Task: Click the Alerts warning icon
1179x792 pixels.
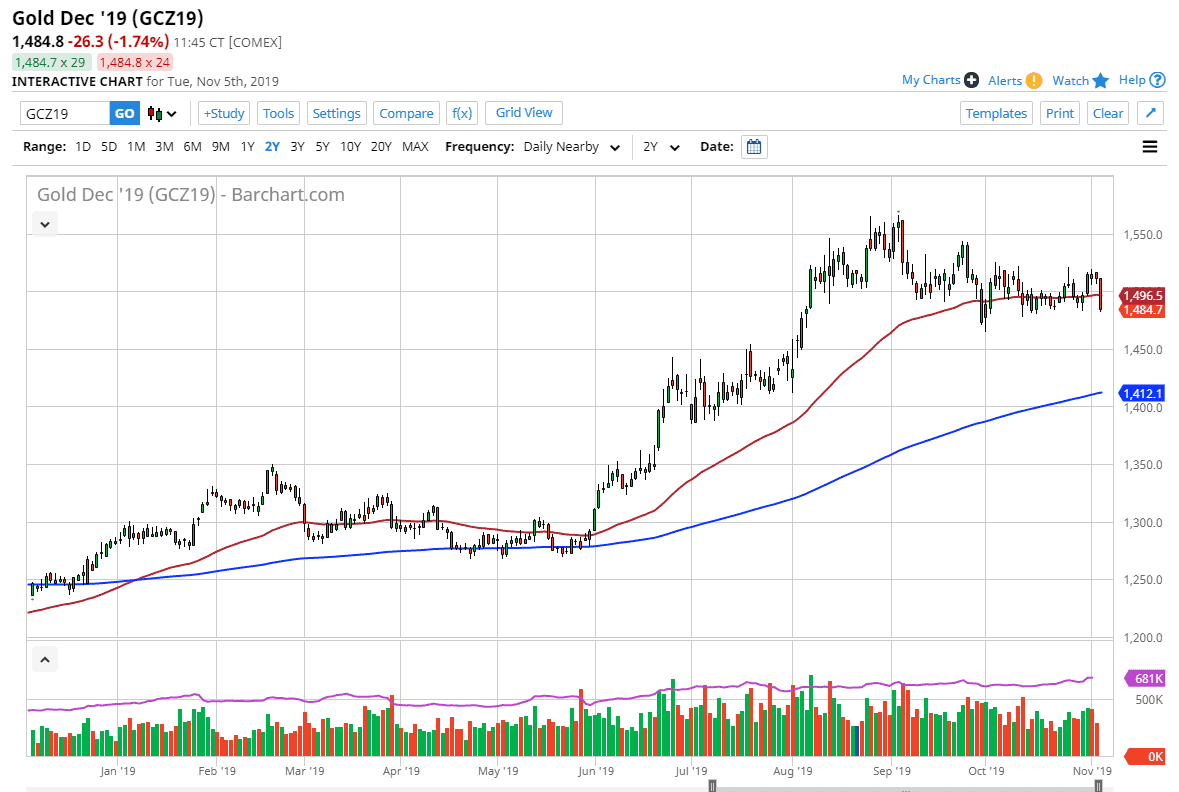Action: coord(1035,80)
